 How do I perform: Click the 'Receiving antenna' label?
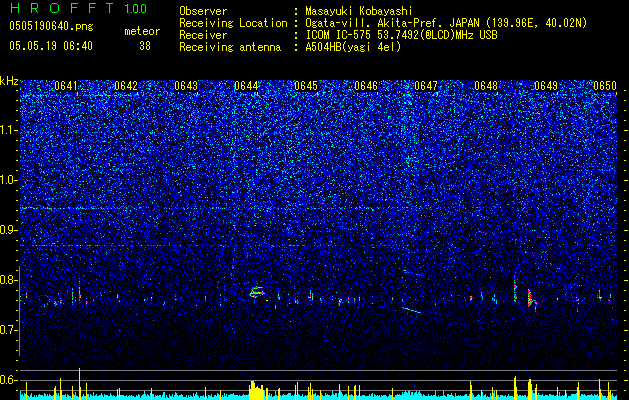point(230,47)
